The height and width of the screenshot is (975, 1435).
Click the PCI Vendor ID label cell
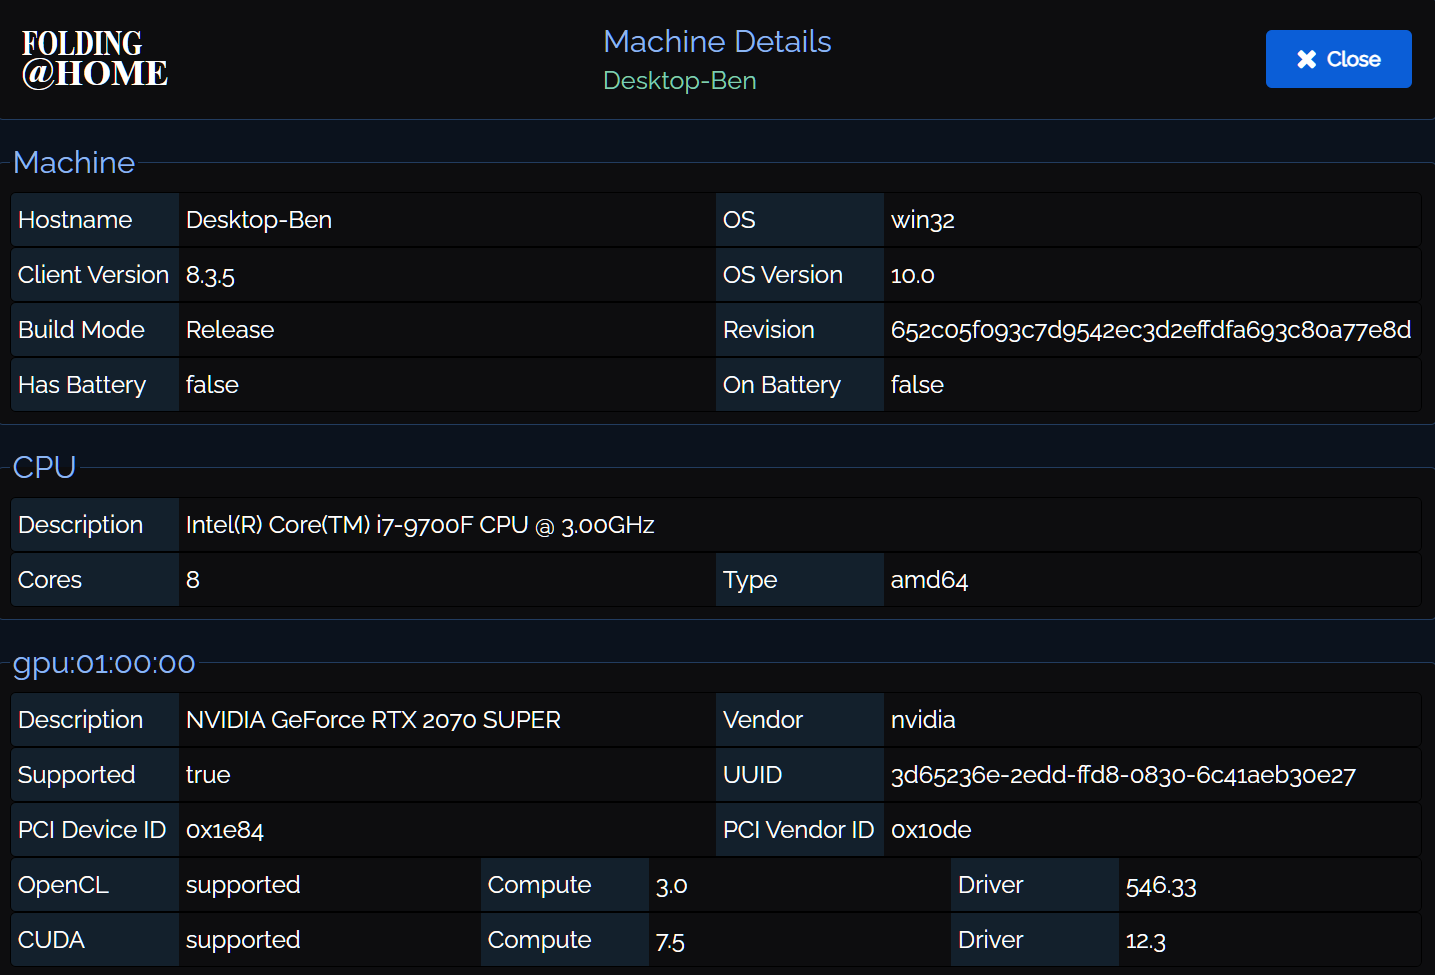[x=800, y=830]
